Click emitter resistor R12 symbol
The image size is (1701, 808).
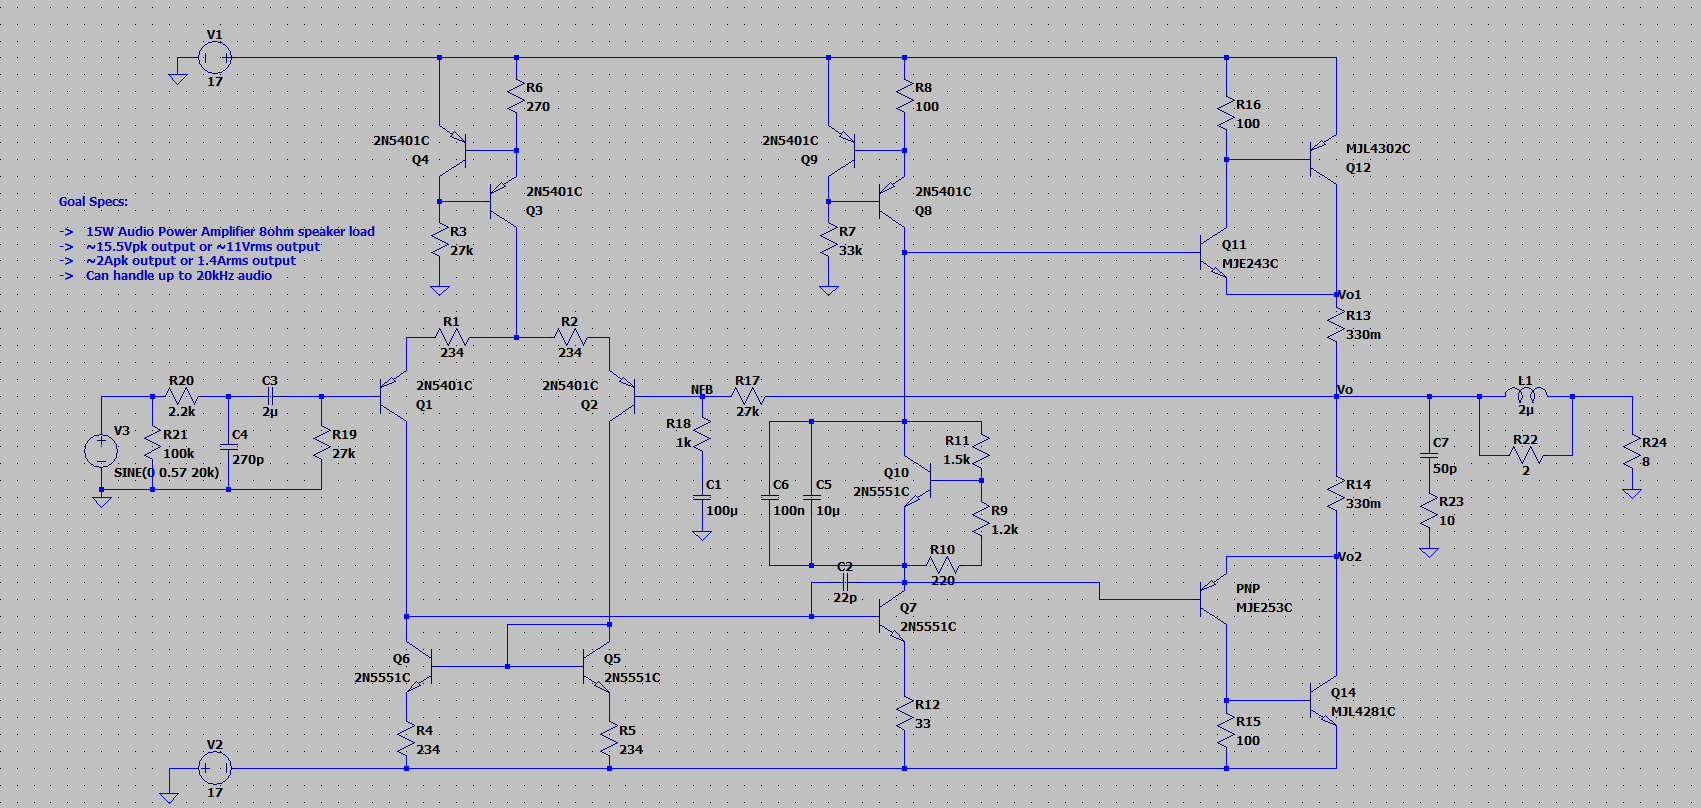pyautogui.click(x=905, y=714)
